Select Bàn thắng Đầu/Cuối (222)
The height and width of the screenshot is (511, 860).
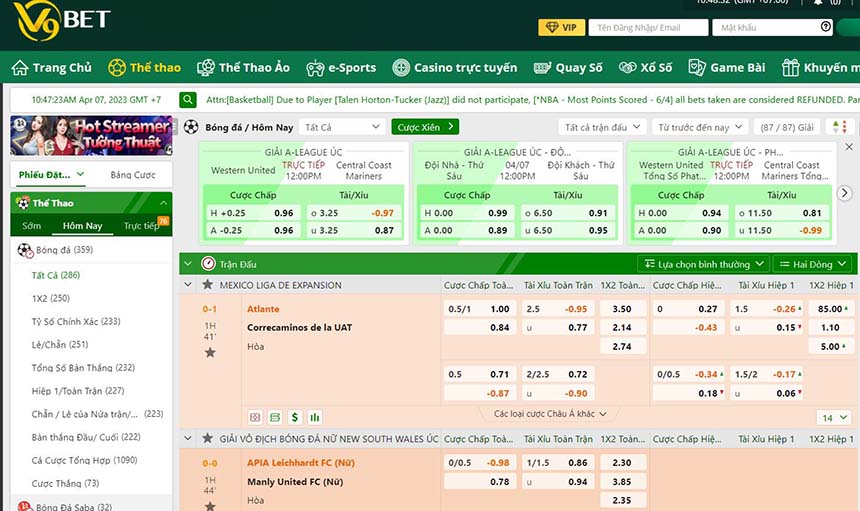pyautogui.click(x=86, y=437)
